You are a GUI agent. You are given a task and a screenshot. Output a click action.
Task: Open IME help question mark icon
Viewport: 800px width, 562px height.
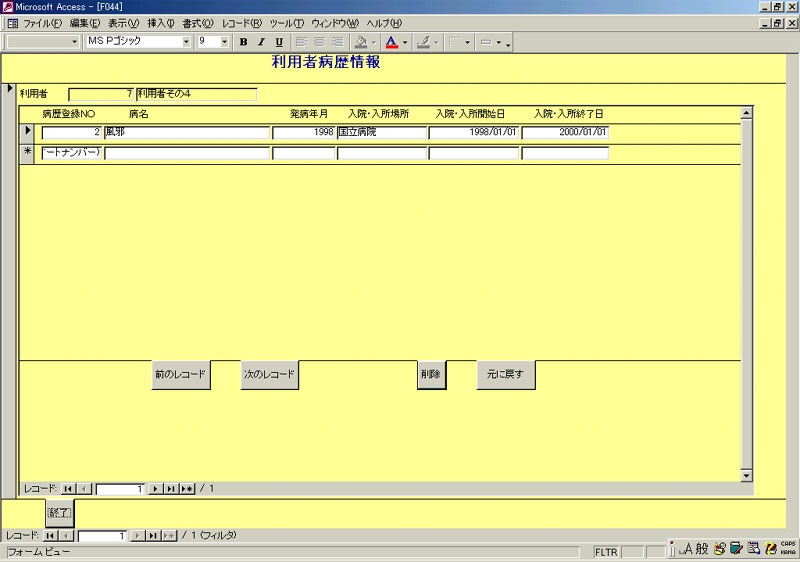click(x=771, y=549)
